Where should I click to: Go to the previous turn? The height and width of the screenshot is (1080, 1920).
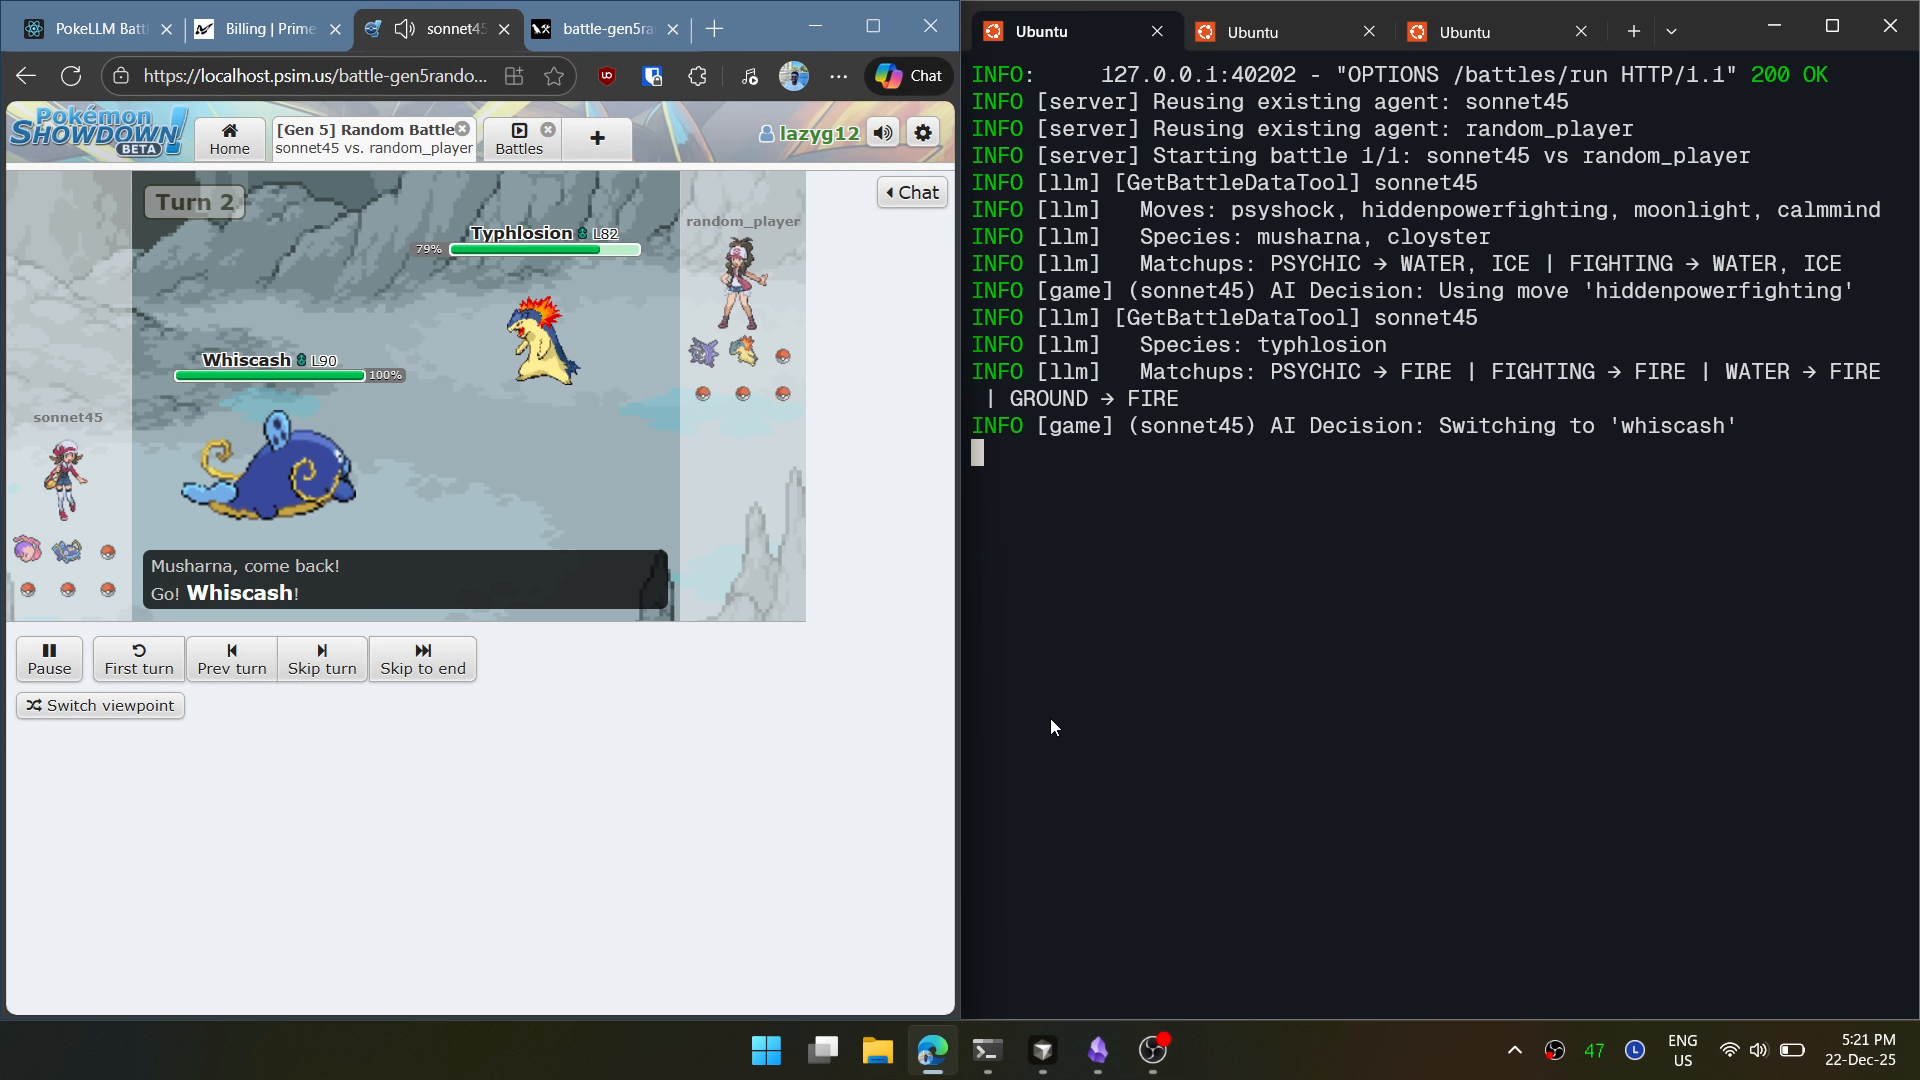click(x=231, y=659)
